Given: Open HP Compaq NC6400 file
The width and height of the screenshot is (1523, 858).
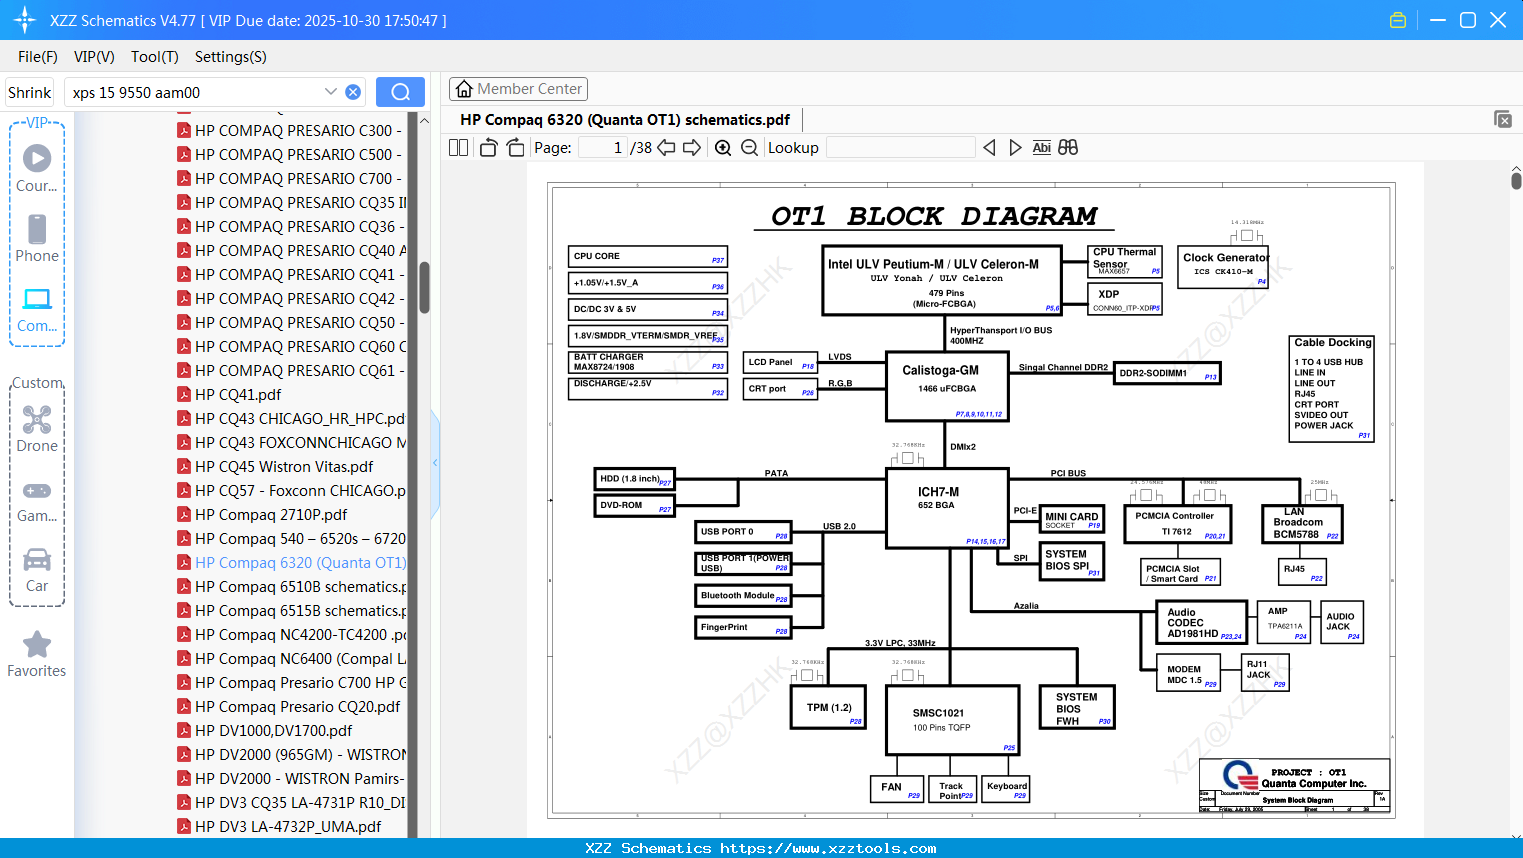Looking at the screenshot, I should (290, 658).
